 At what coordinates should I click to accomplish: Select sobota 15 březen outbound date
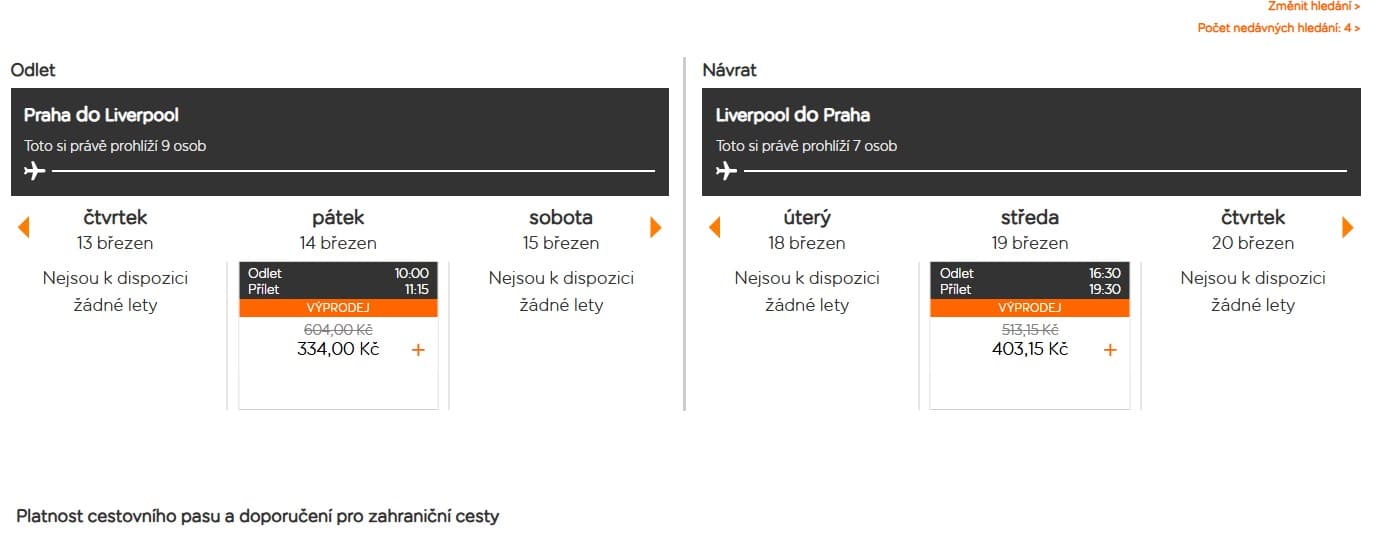click(x=560, y=229)
